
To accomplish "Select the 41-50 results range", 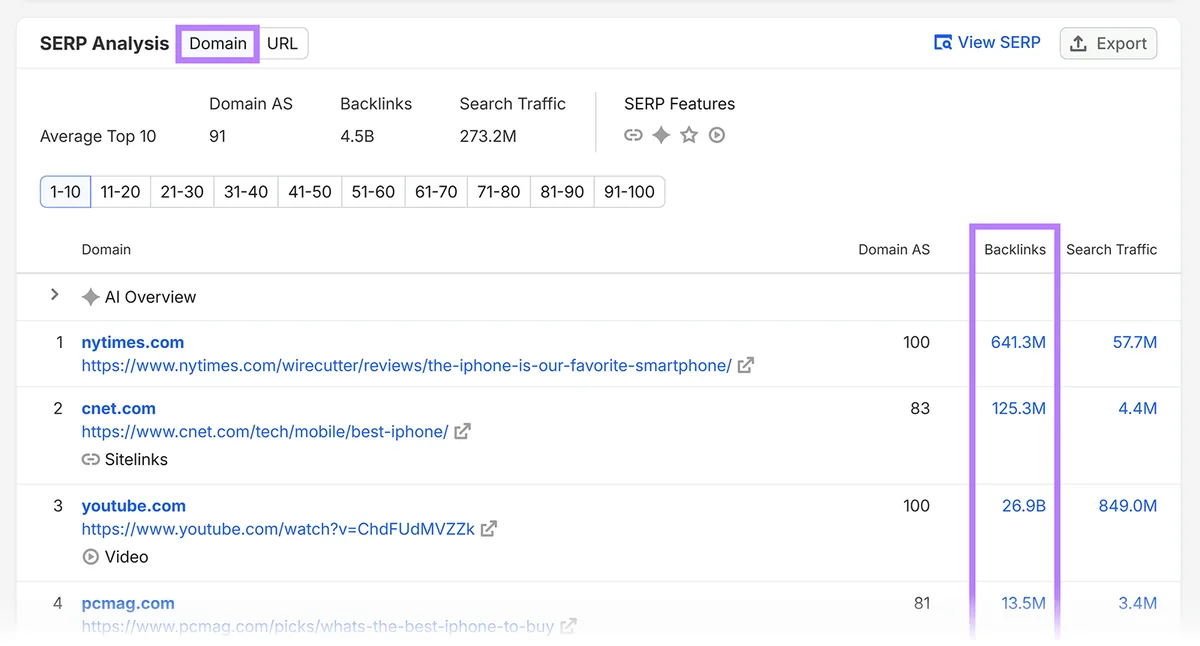I will pos(310,192).
